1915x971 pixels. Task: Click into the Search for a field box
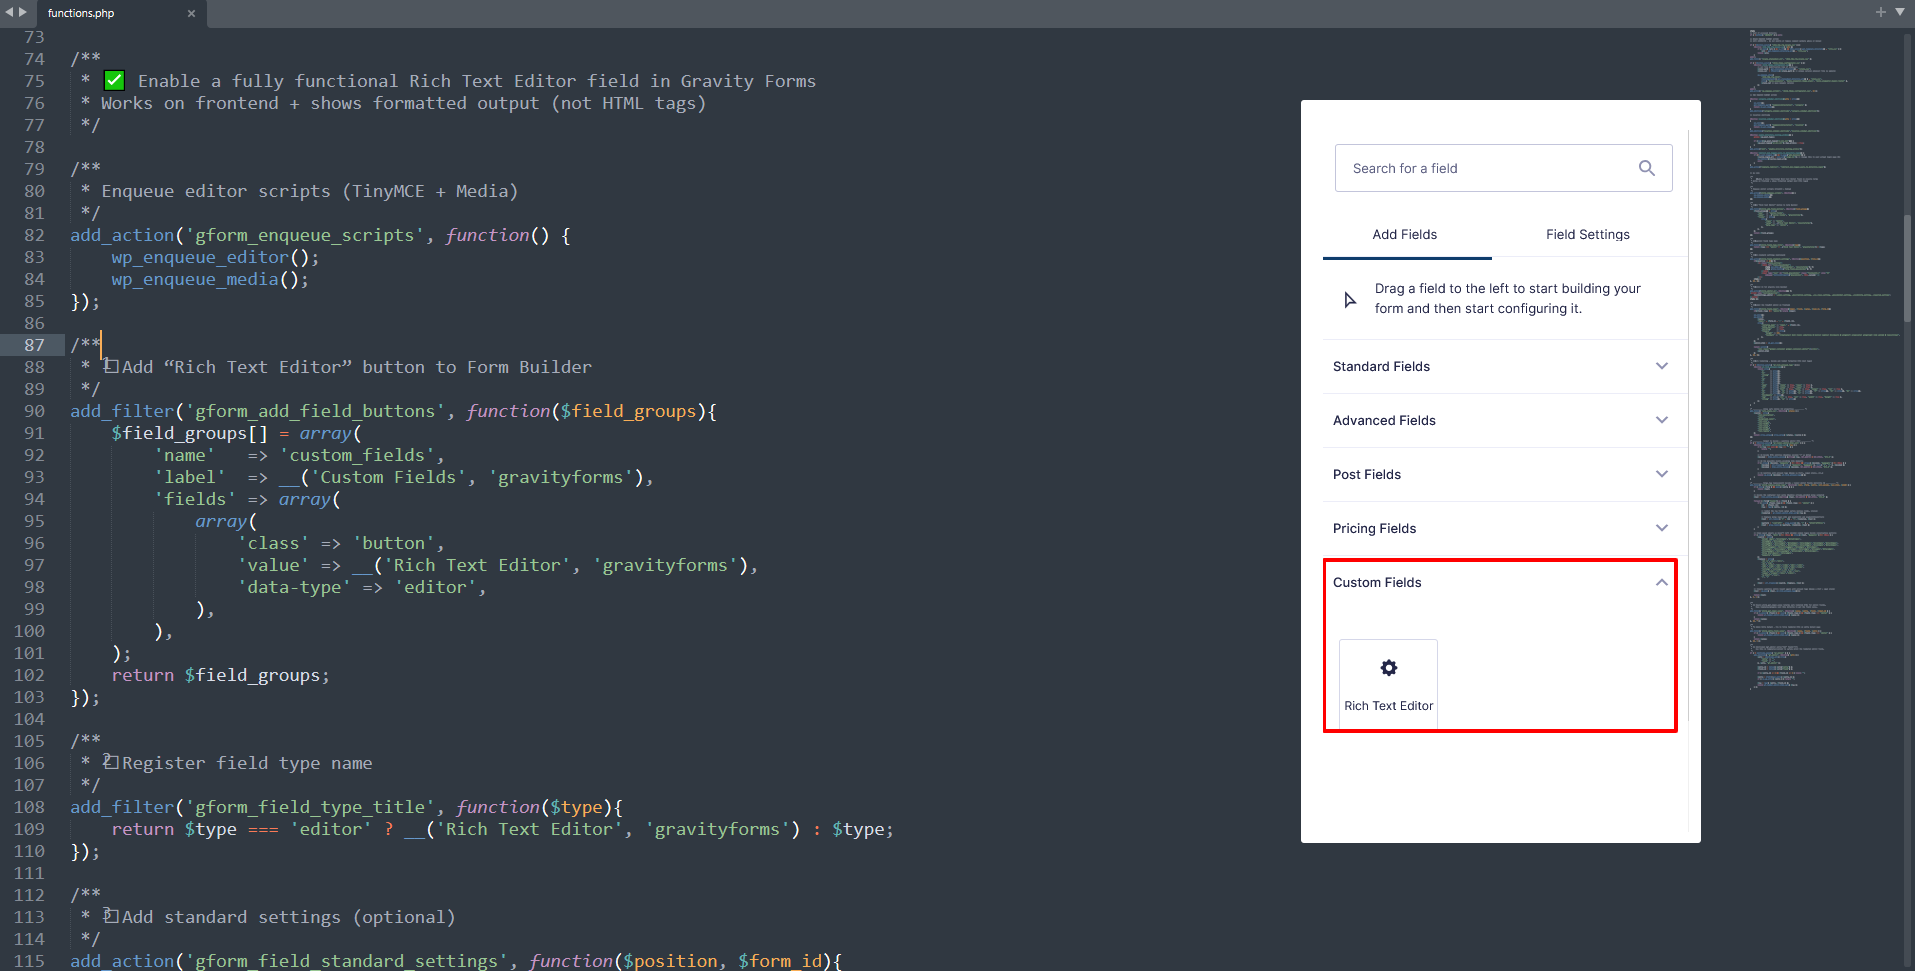tap(1485, 168)
